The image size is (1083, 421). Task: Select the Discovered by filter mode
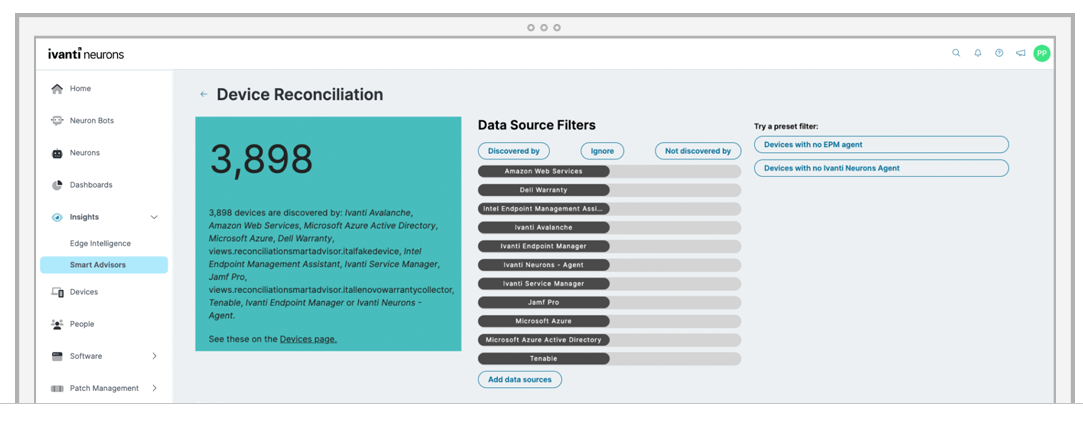coord(514,151)
